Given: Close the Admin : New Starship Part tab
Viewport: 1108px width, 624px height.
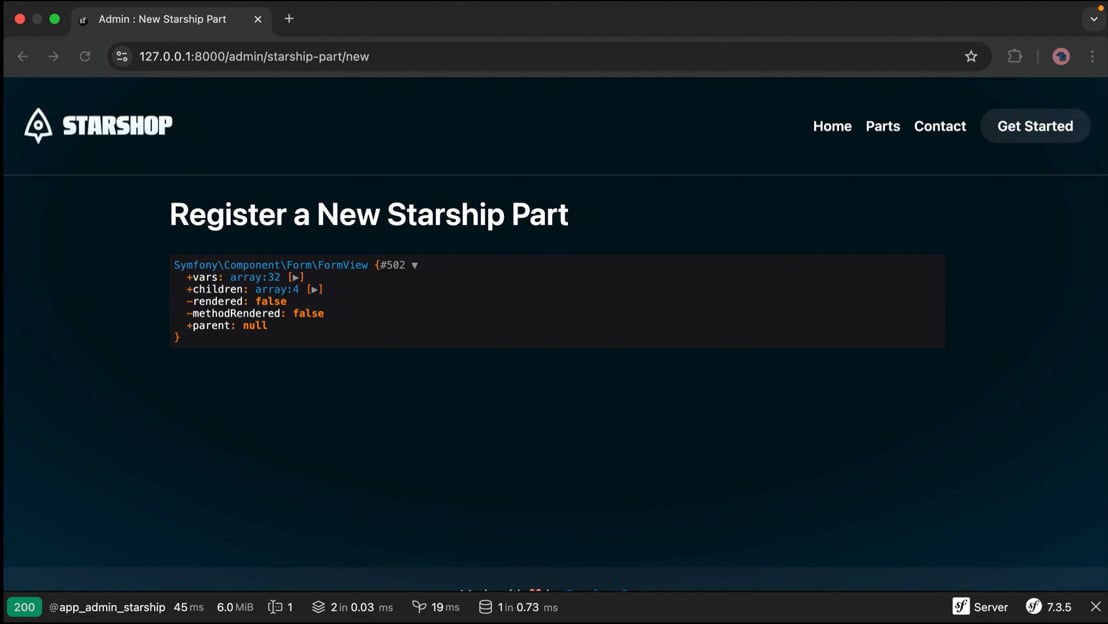Looking at the screenshot, I should pos(258,19).
